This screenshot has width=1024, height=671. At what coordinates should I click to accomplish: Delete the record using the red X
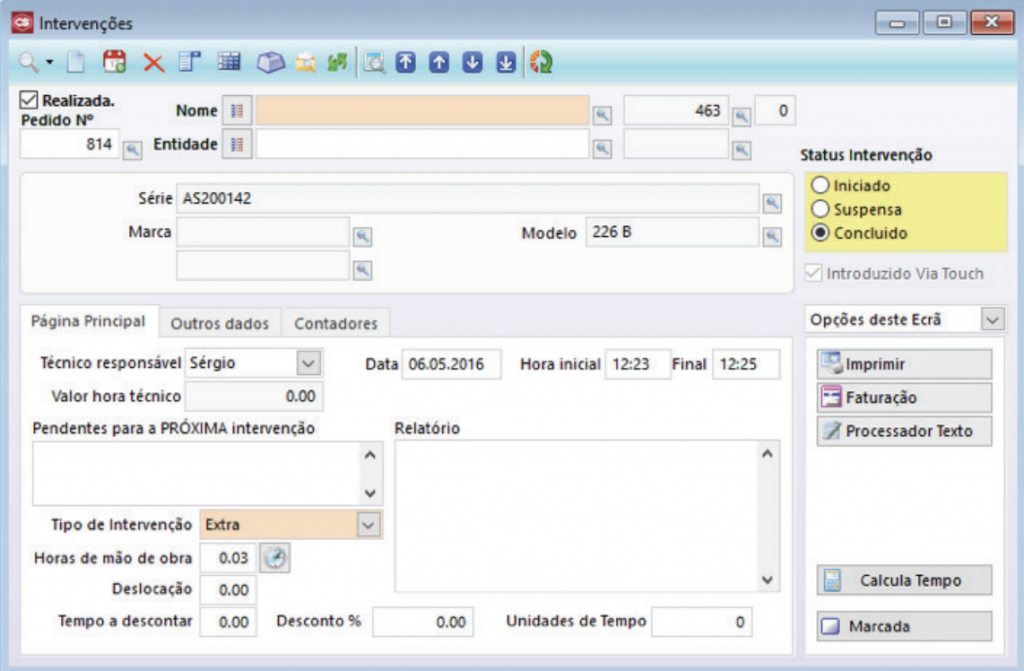click(x=153, y=63)
